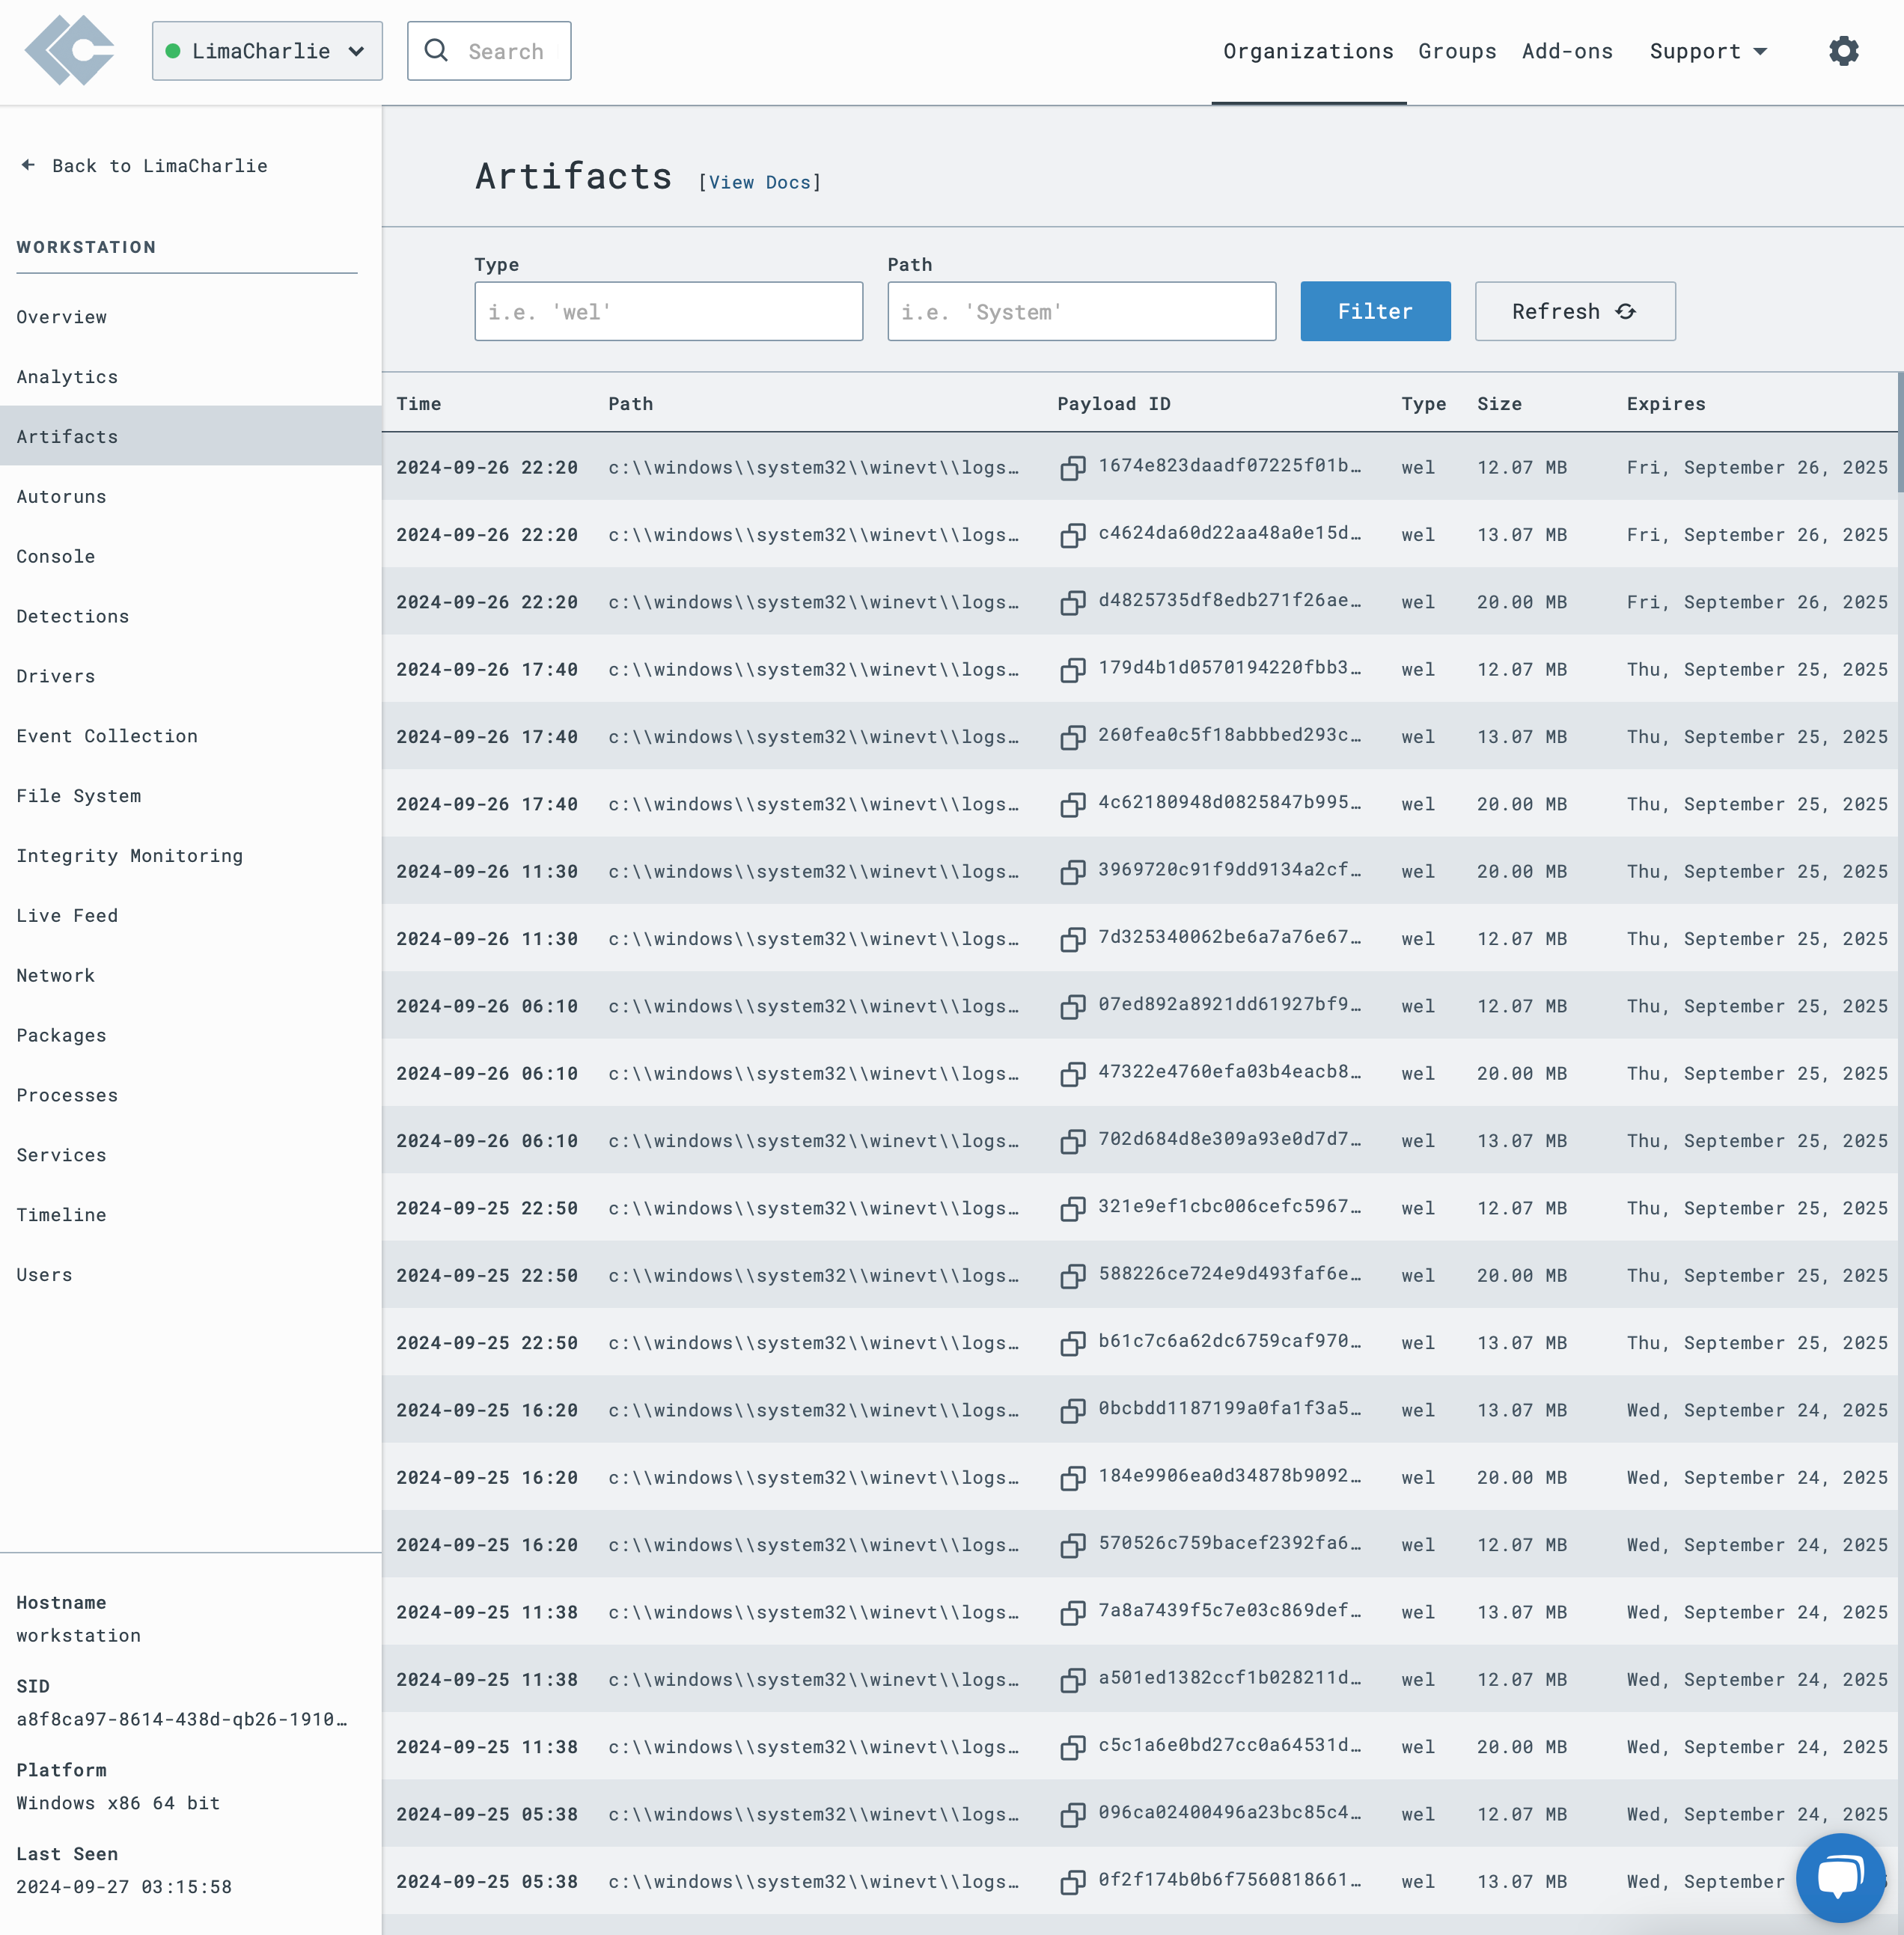The width and height of the screenshot is (1904, 1935).
Task: Open the Console sidebar item
Action: [190, 557]
